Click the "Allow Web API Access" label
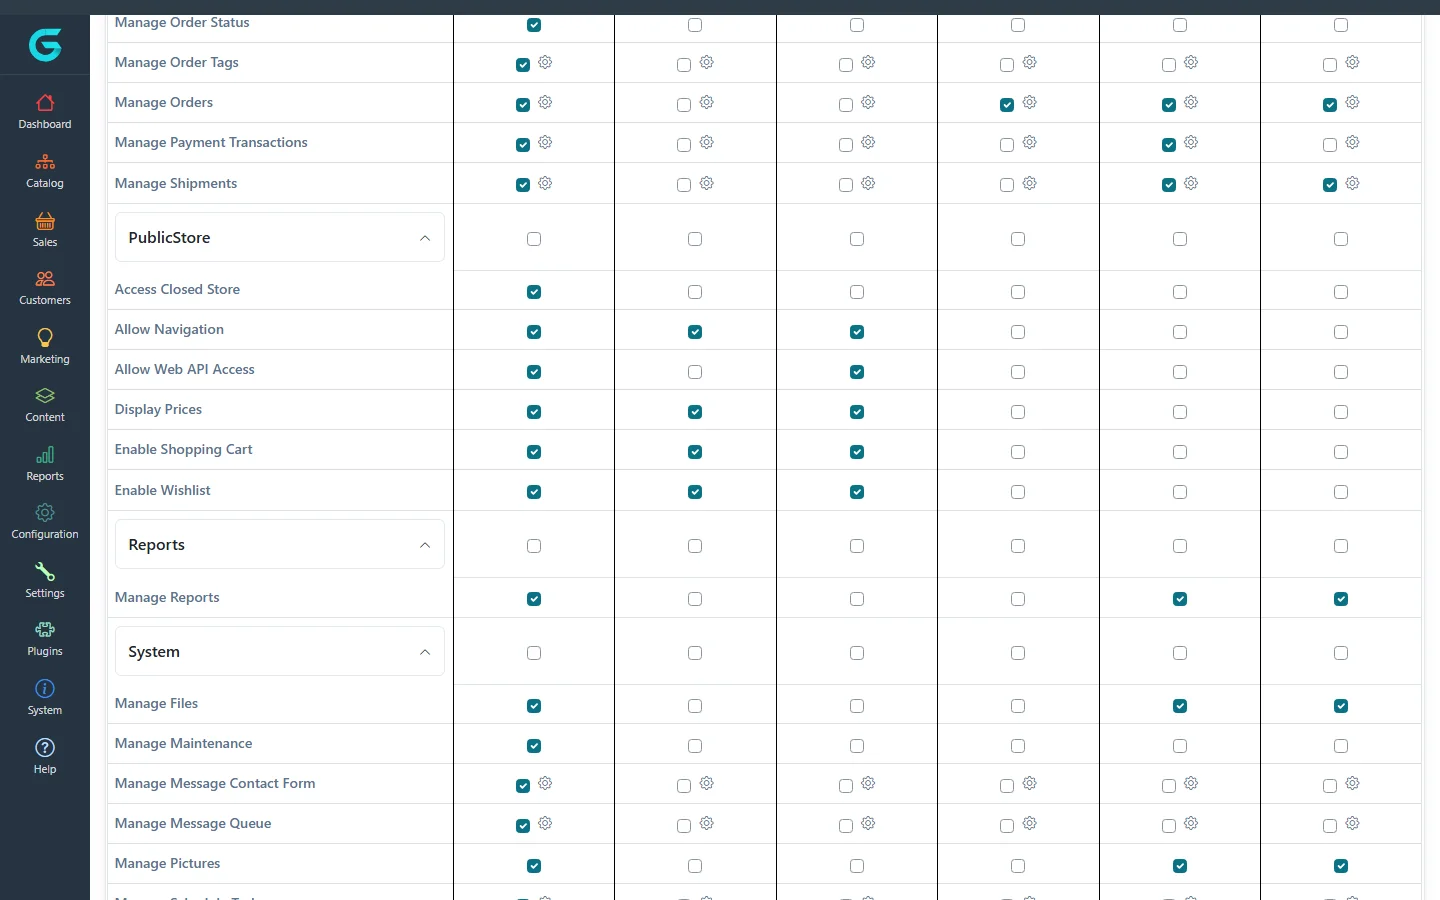Screen dimensions: 1440x900 (185, 369)
